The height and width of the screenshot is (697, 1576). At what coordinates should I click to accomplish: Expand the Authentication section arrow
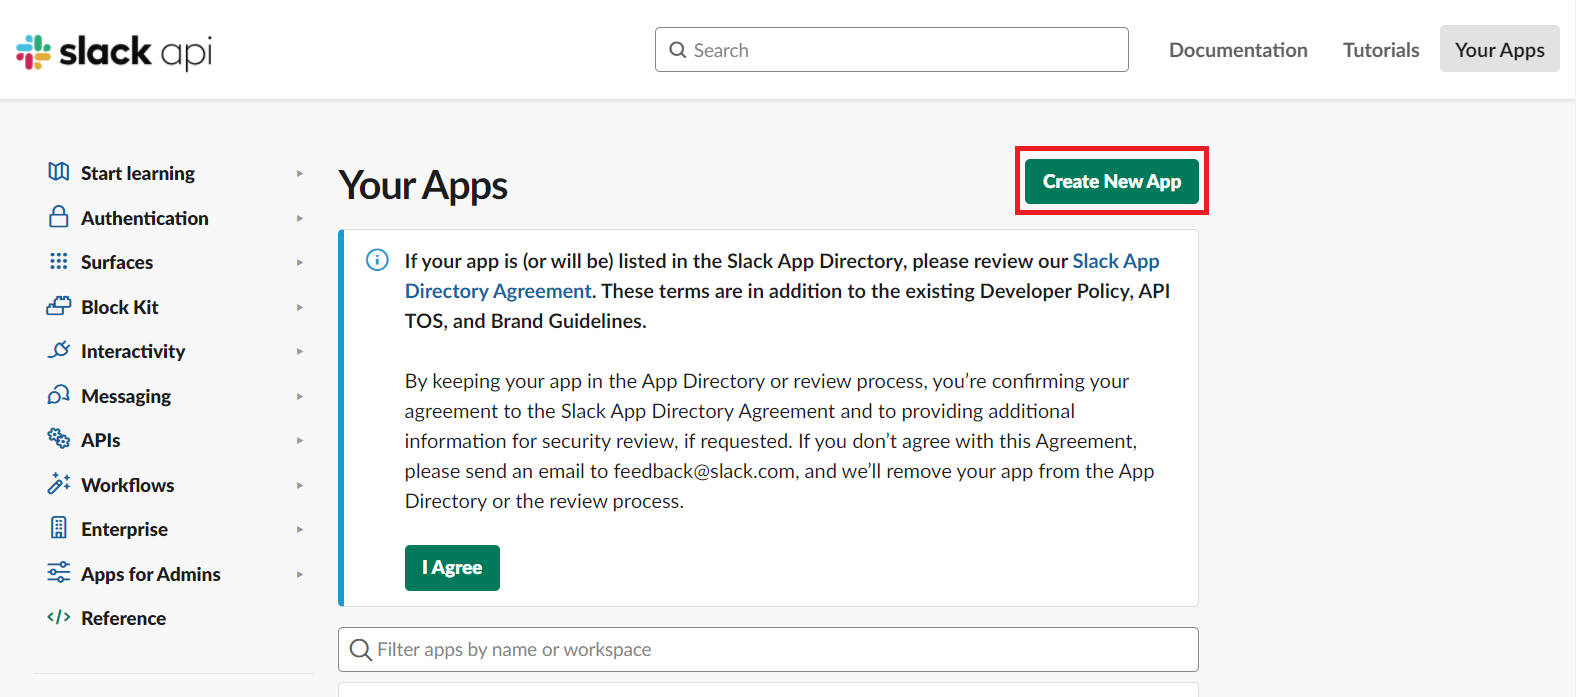click(300, 218)
